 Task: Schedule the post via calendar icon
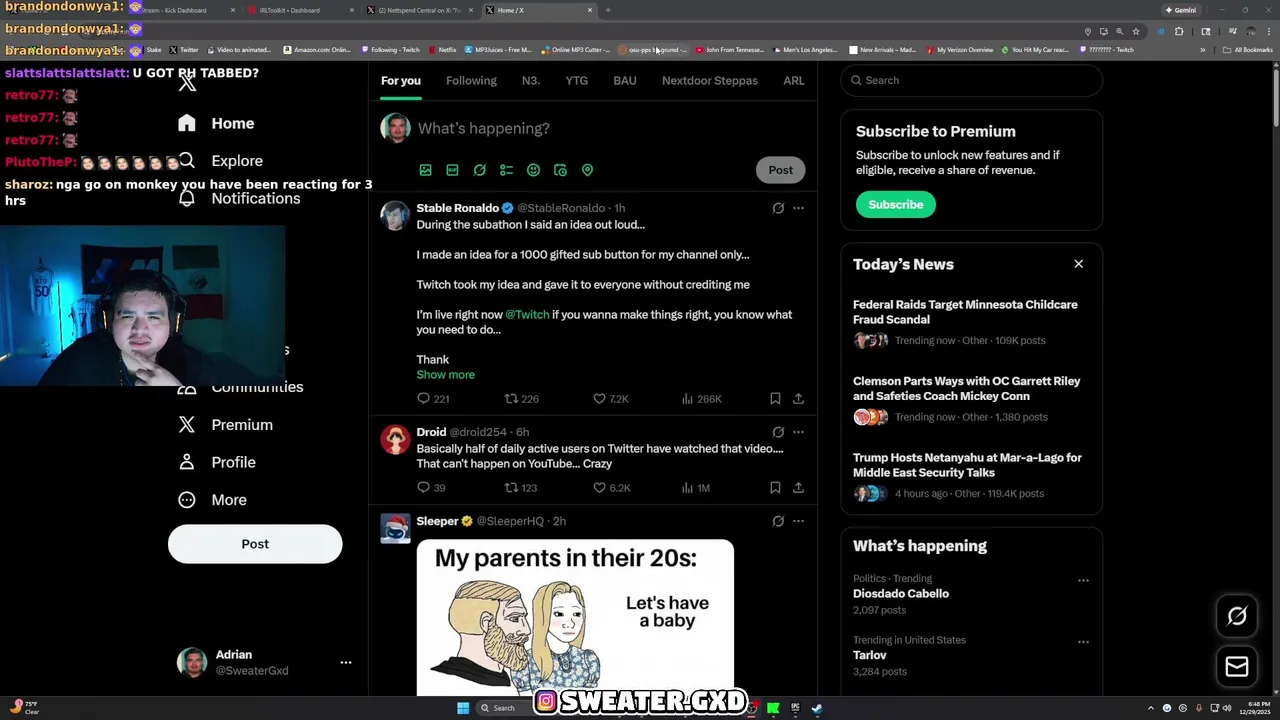[560, 170]
